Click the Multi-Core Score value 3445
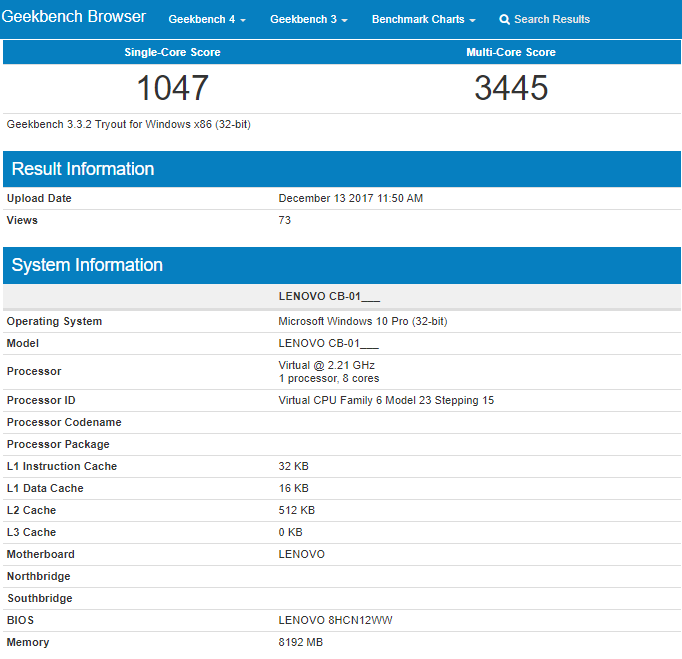This screenshot has height=659, width=682. coord(511,88)
